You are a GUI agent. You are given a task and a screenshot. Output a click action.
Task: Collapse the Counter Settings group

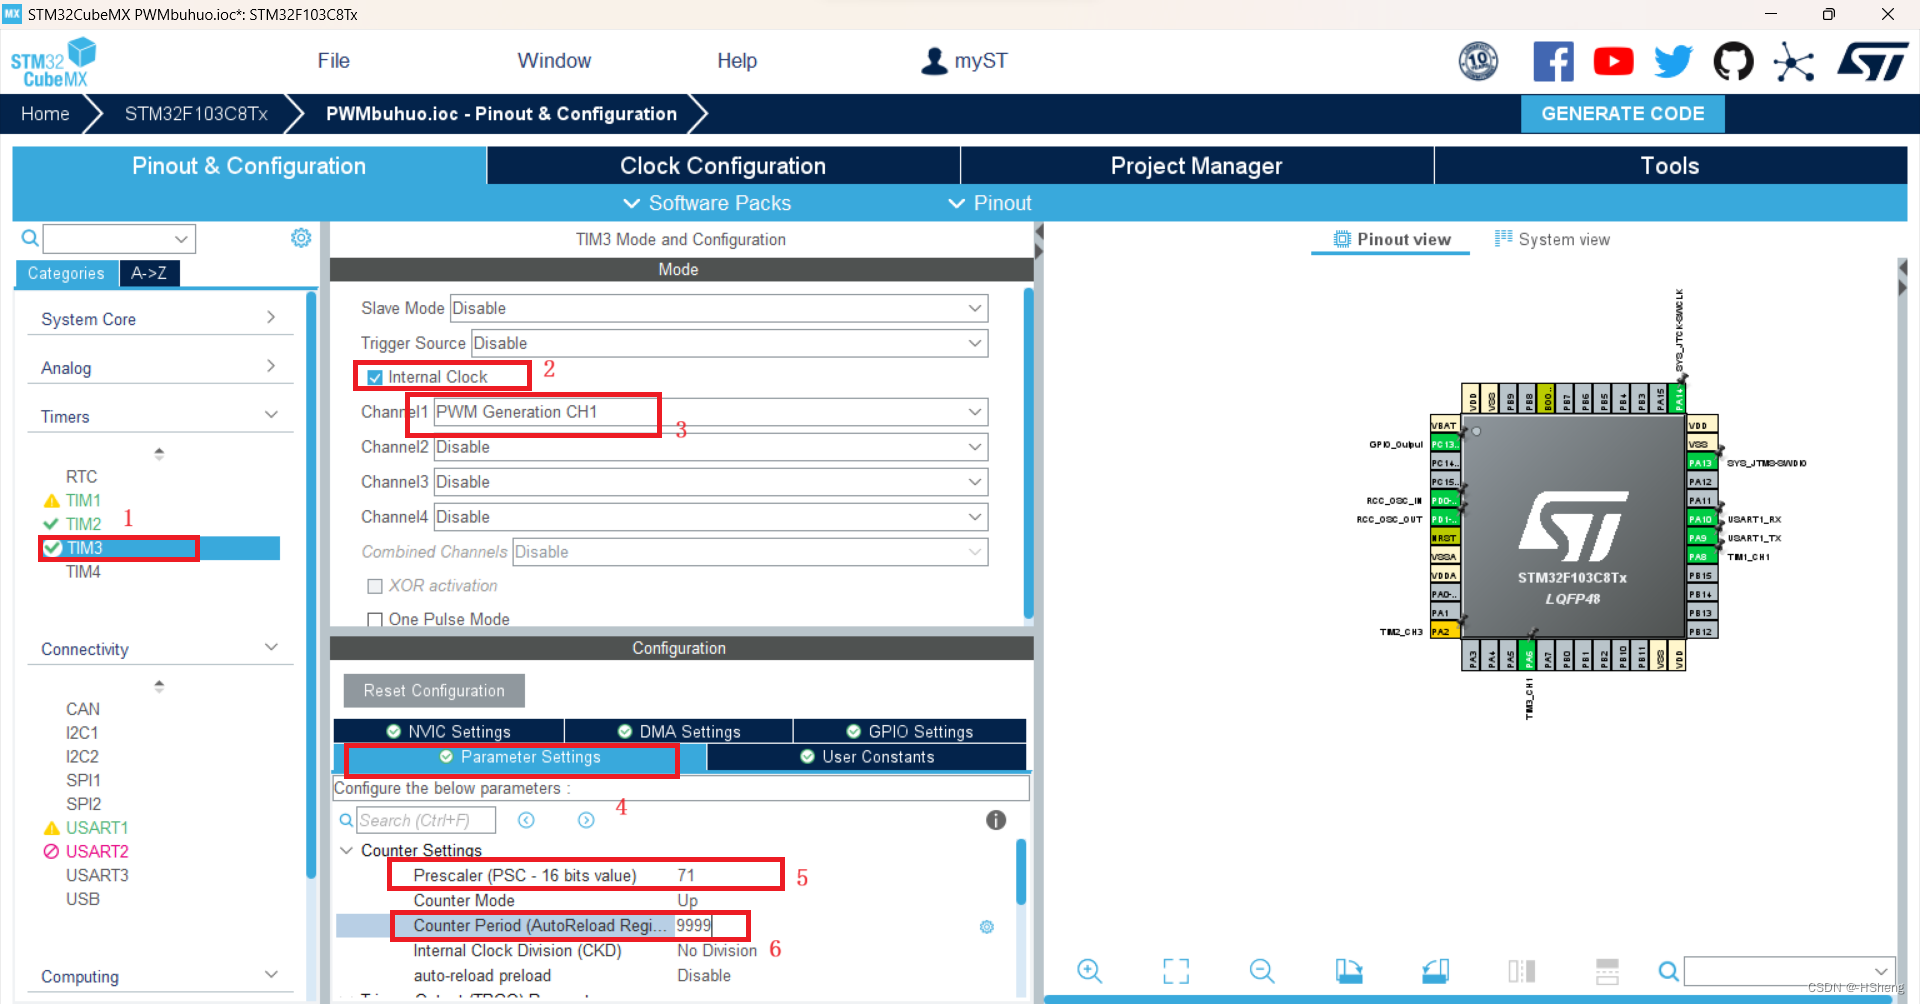pyautogui.click(x=347, y=850)
